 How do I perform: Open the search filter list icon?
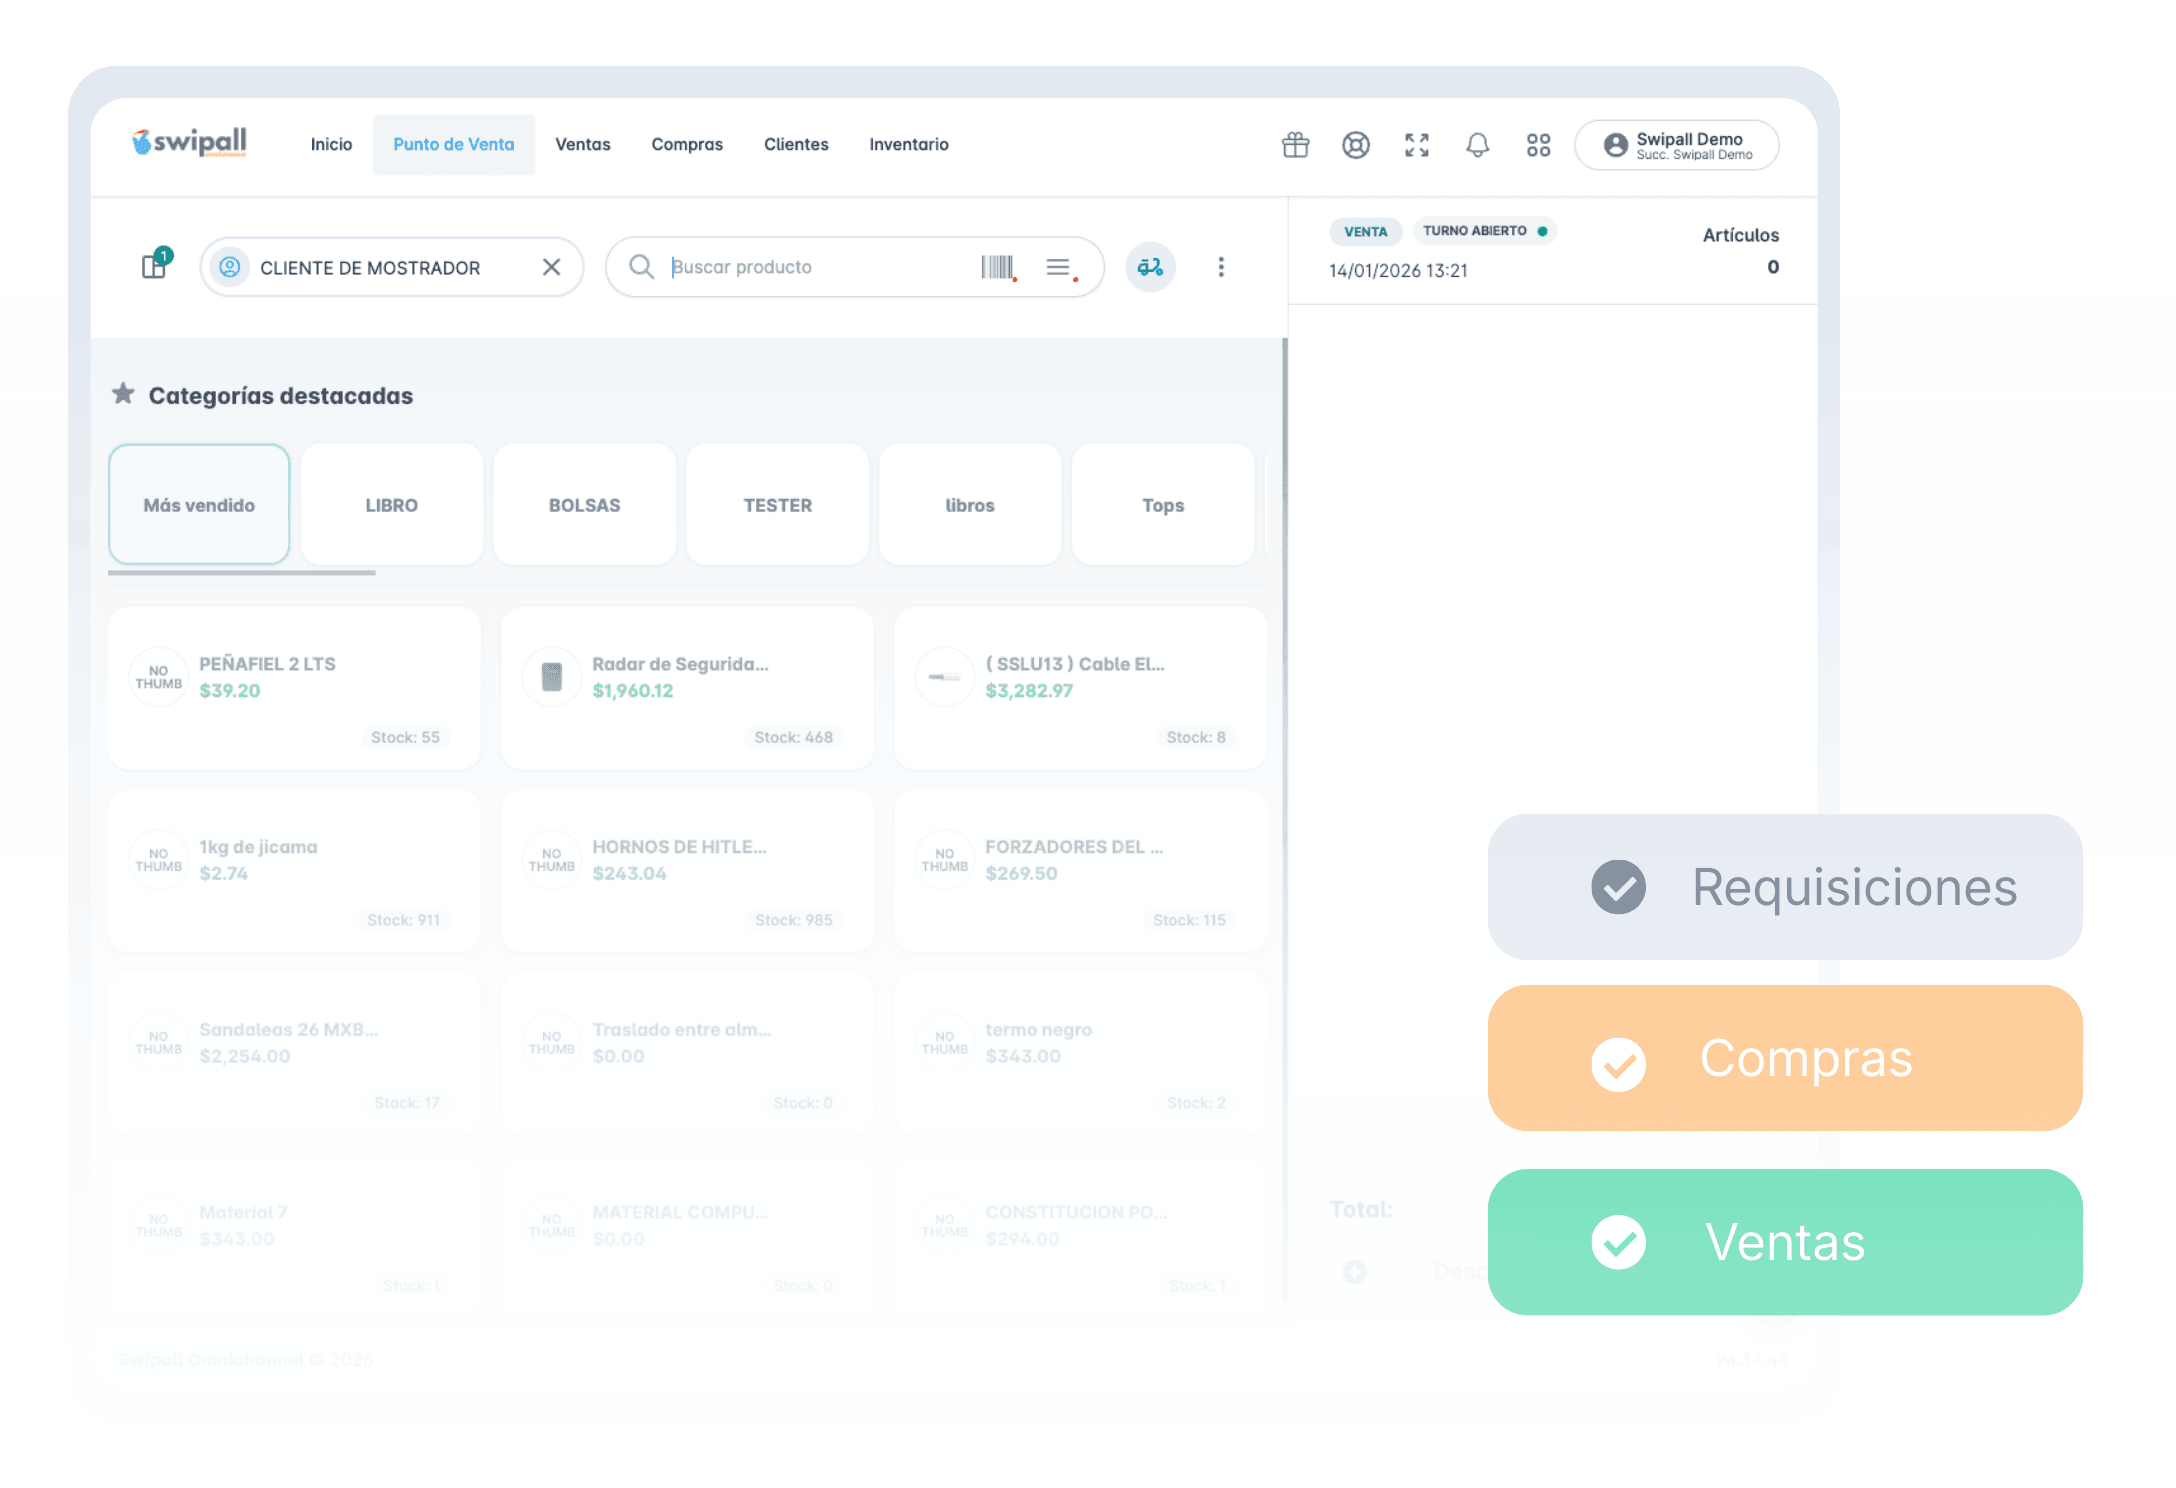click(x=1058, y=267)
